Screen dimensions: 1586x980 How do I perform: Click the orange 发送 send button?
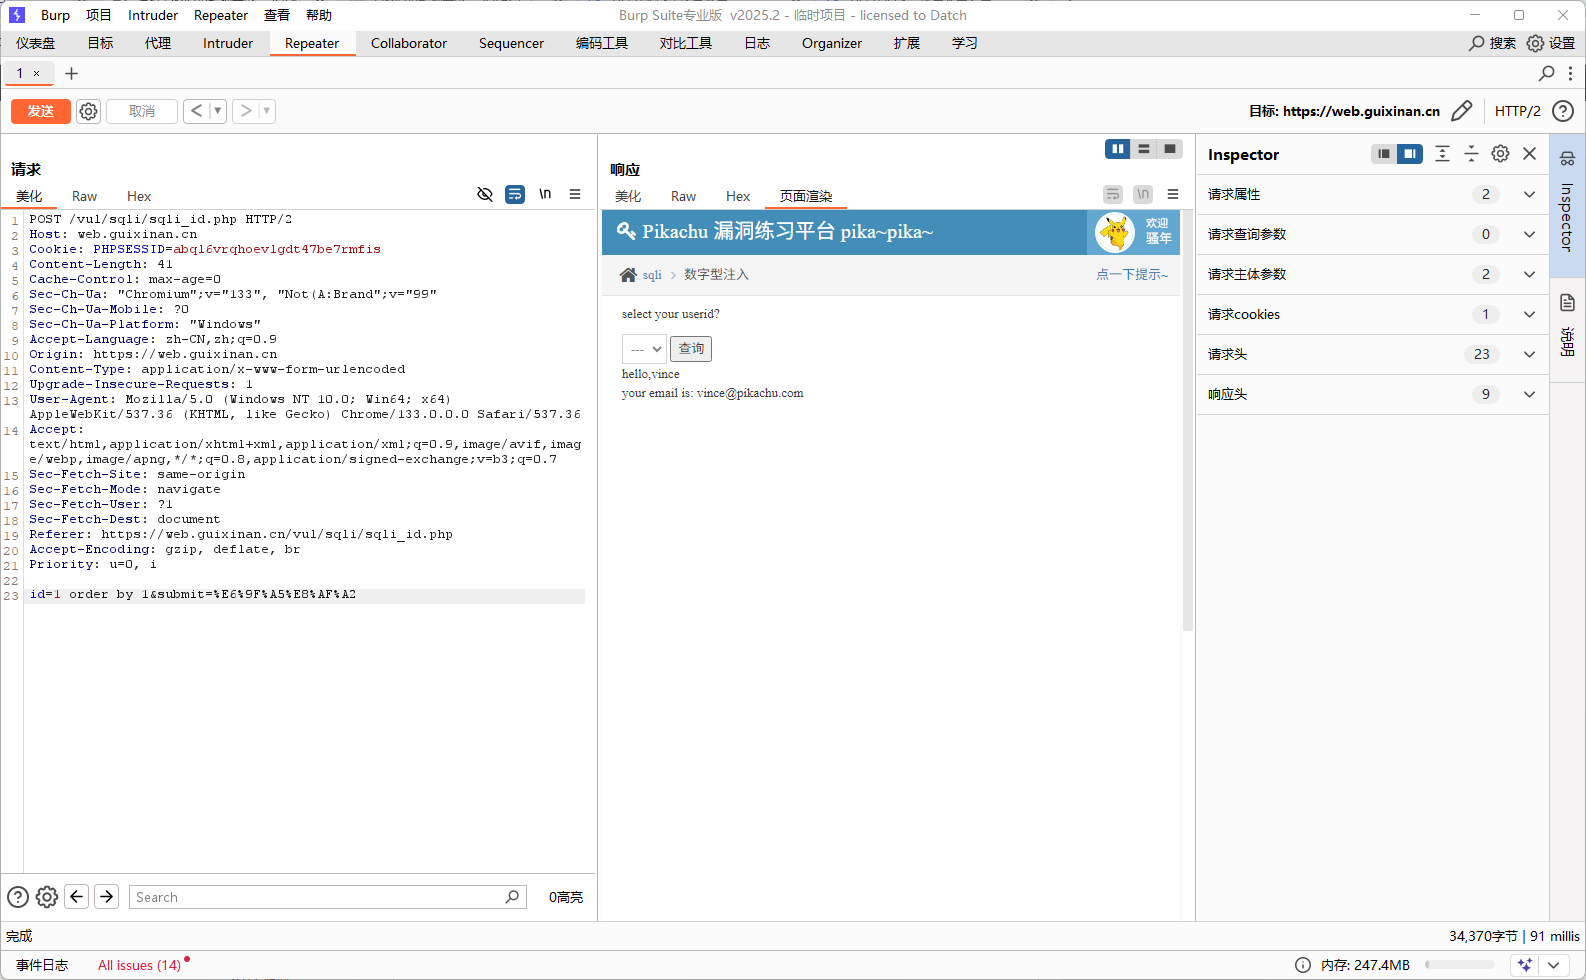click(x=40, y=111)
